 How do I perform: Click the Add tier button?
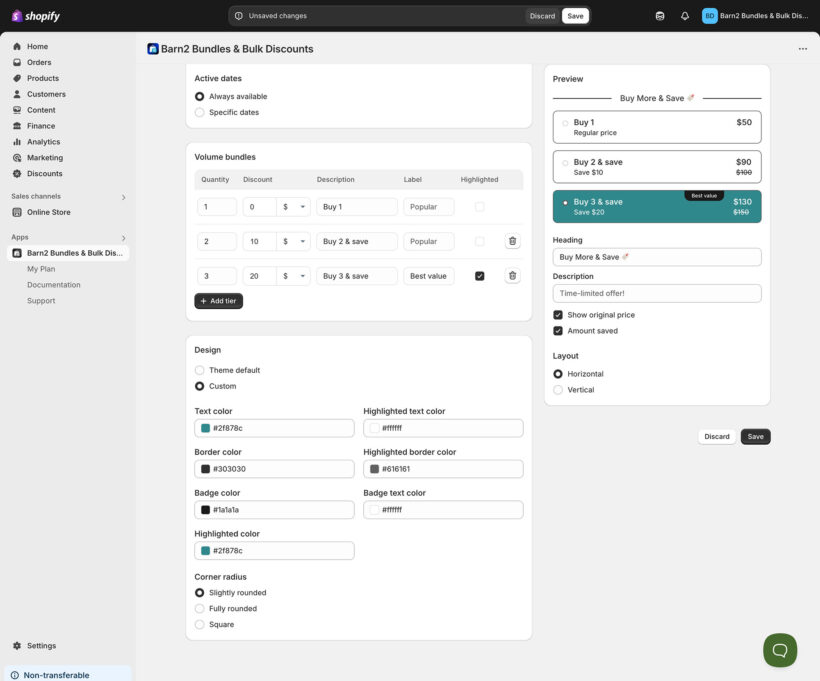pyautogui.click(x=218, y=301)
